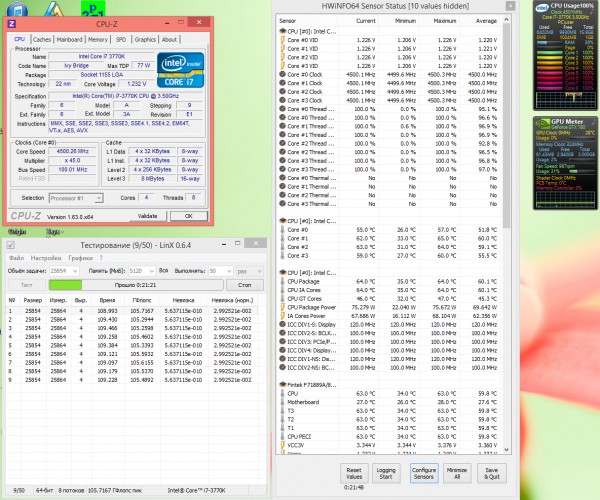600x500 pixels.
Task: Click the purple Z icon in the CPU-Z title bar
Action: point(12,24)
